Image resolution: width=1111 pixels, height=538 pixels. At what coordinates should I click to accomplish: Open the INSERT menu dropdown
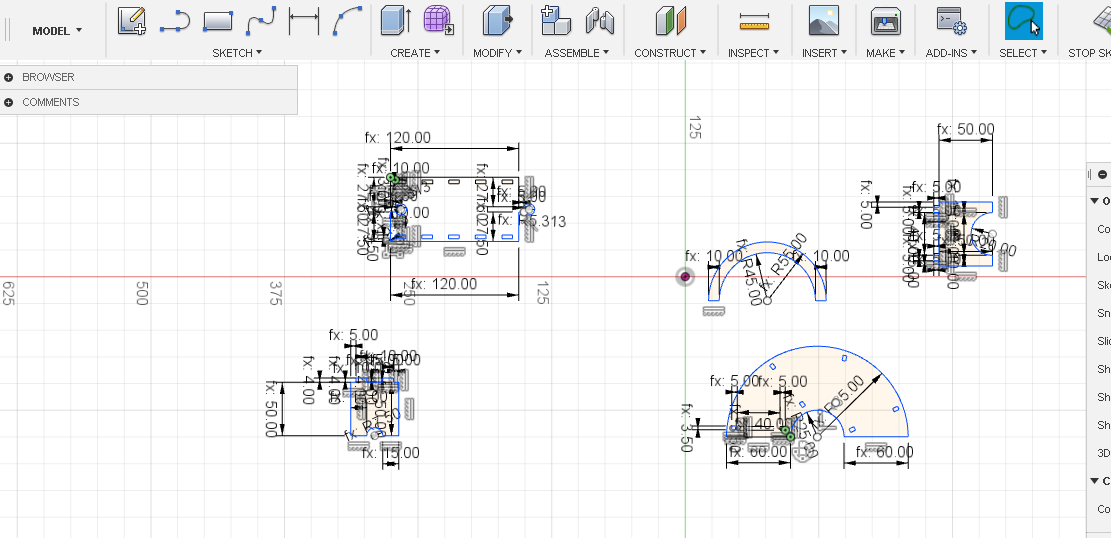[825, 53]
